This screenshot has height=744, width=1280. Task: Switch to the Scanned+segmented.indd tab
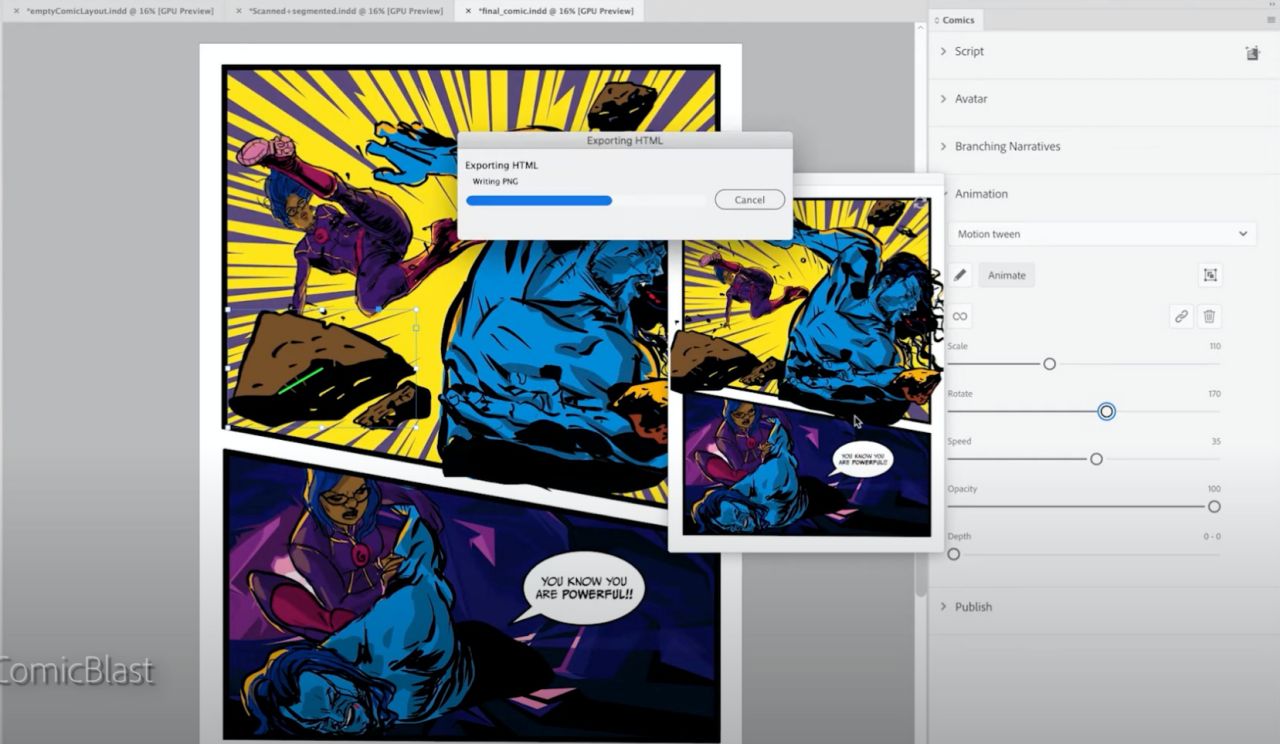345,11
